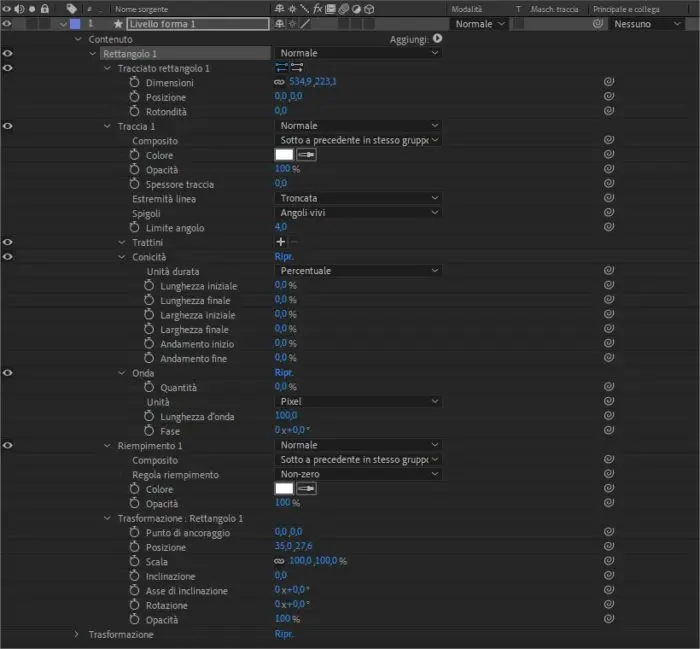
Task: Click the Livello forma 1 layer name field
Action: coord(198,24)
